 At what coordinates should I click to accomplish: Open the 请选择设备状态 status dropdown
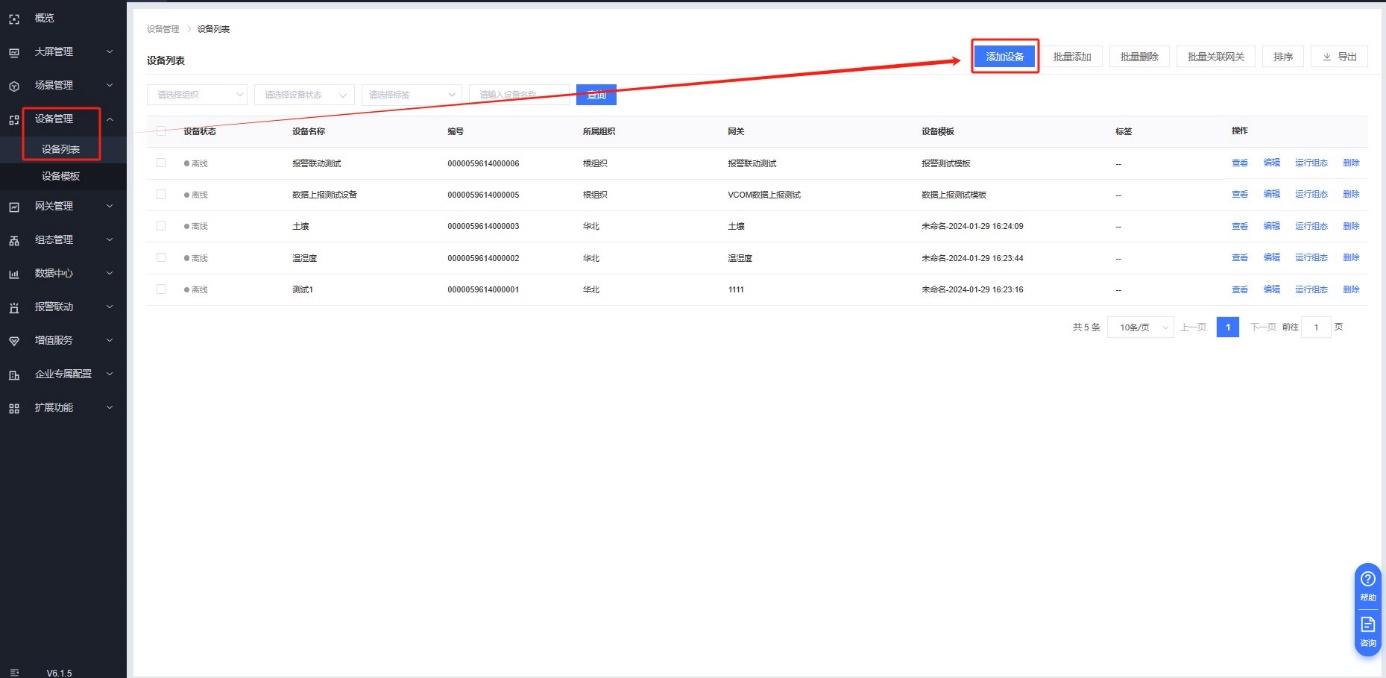click(x=304, y=95)
